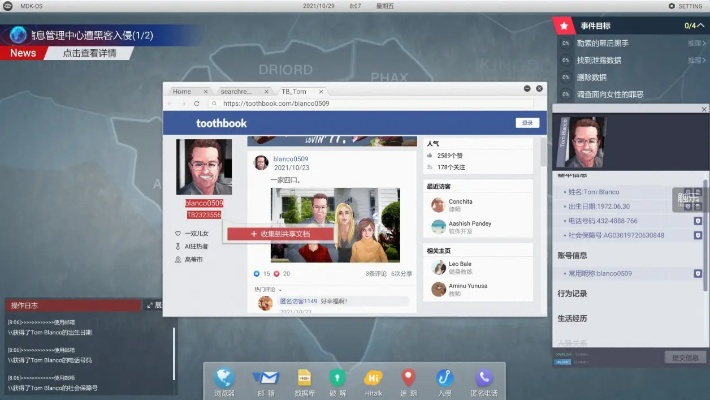Open the 破解 crack tool icon
Screen dimensions: 710x400
(x=338, y=378)
